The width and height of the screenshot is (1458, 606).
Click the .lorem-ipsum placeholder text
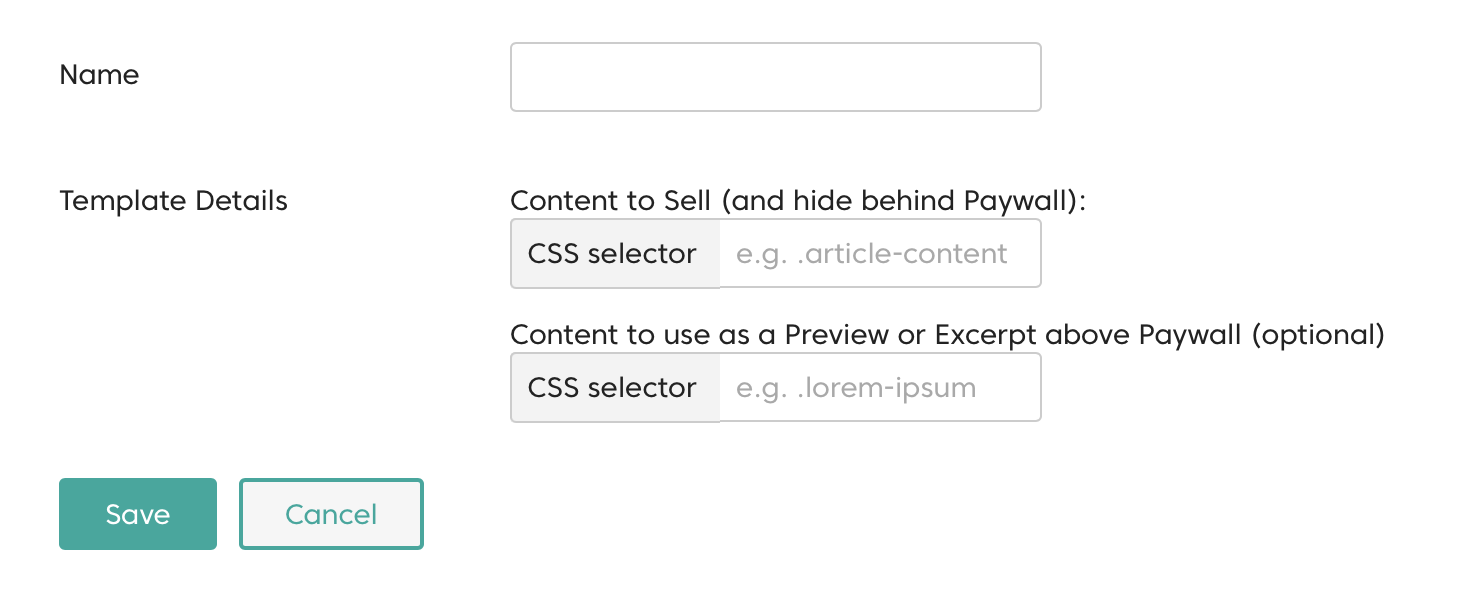pos(856,388)
